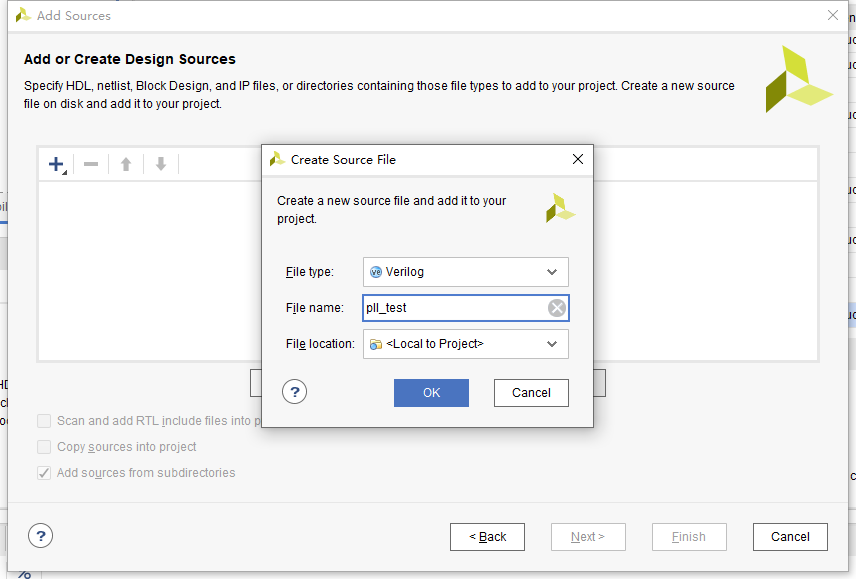
Task: Cancel the Create Source File dialog
Action: click(531, 393)
